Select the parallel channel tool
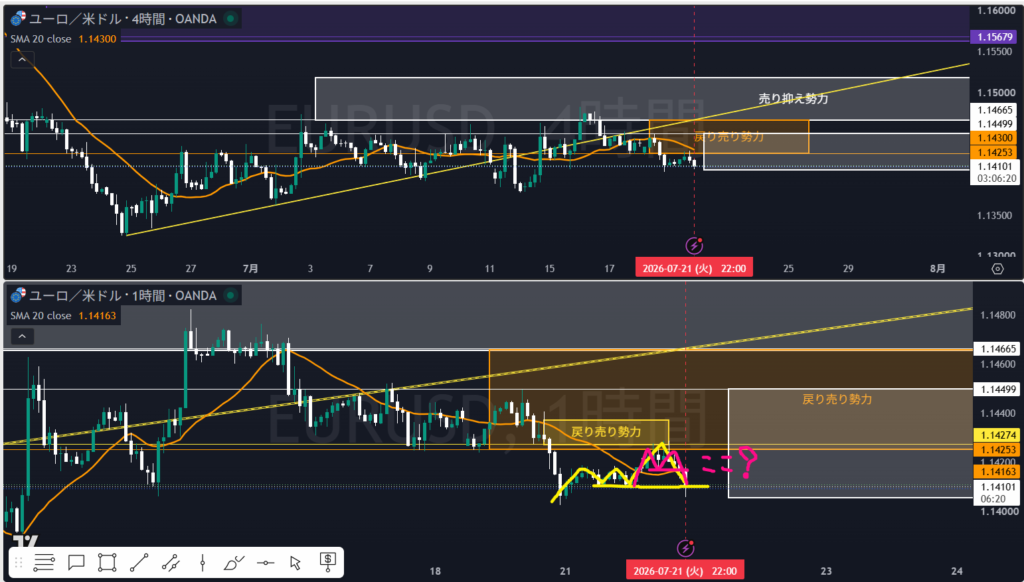This screenshot has width=1024, height=582. [x=170, y=562]
